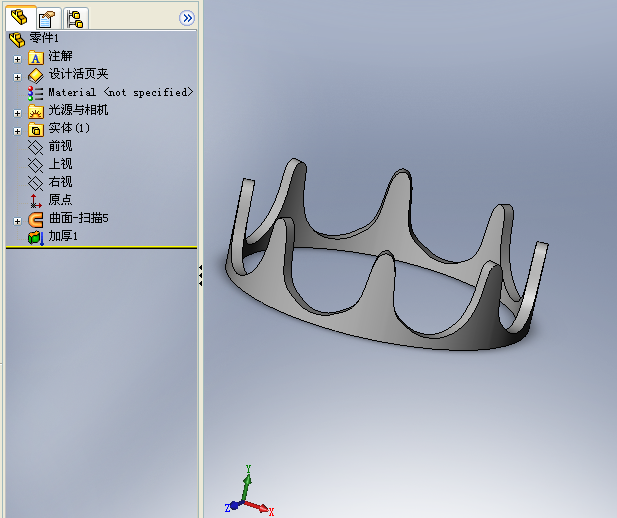Expand the 注解 annotations folder
This screenshot has height=518, width=617.
point(17,59)
